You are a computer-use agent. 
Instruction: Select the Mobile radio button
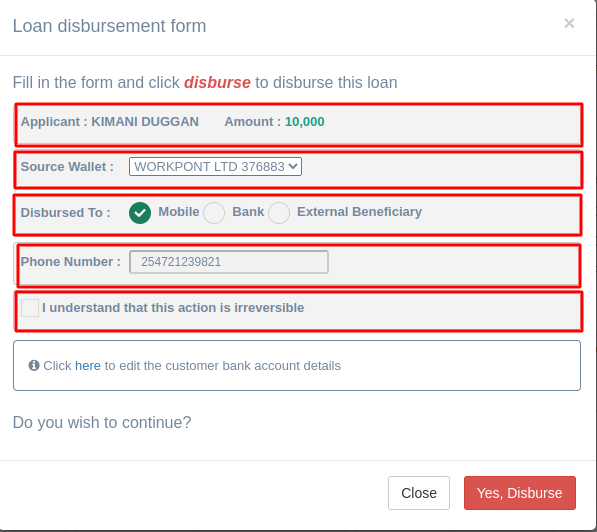[x=140, y=212]
